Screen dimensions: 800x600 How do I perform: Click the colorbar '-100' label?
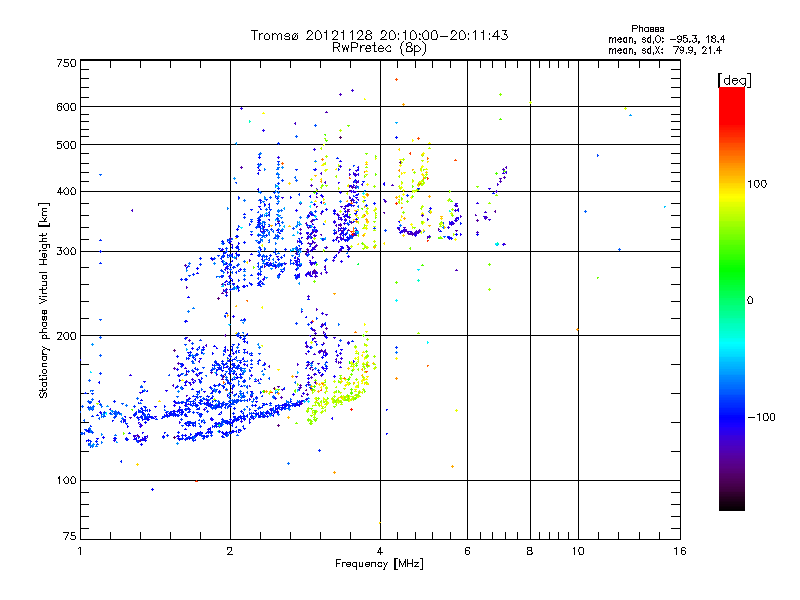click(761, 417)
